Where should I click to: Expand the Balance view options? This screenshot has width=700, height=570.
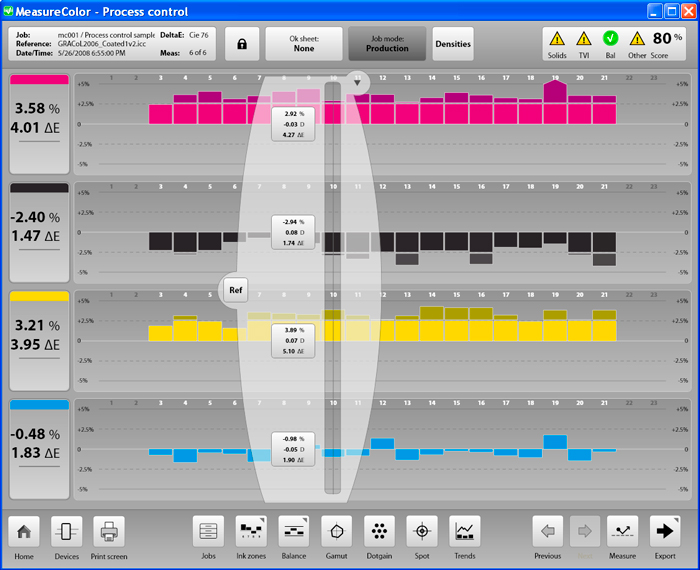coord(294,532)
